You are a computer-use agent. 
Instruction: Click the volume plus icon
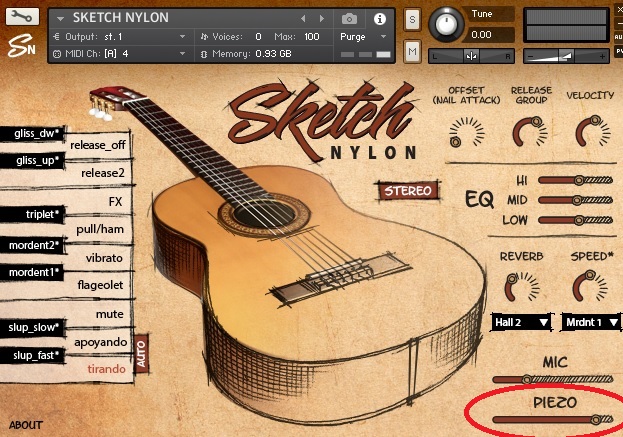pos(602,57)
